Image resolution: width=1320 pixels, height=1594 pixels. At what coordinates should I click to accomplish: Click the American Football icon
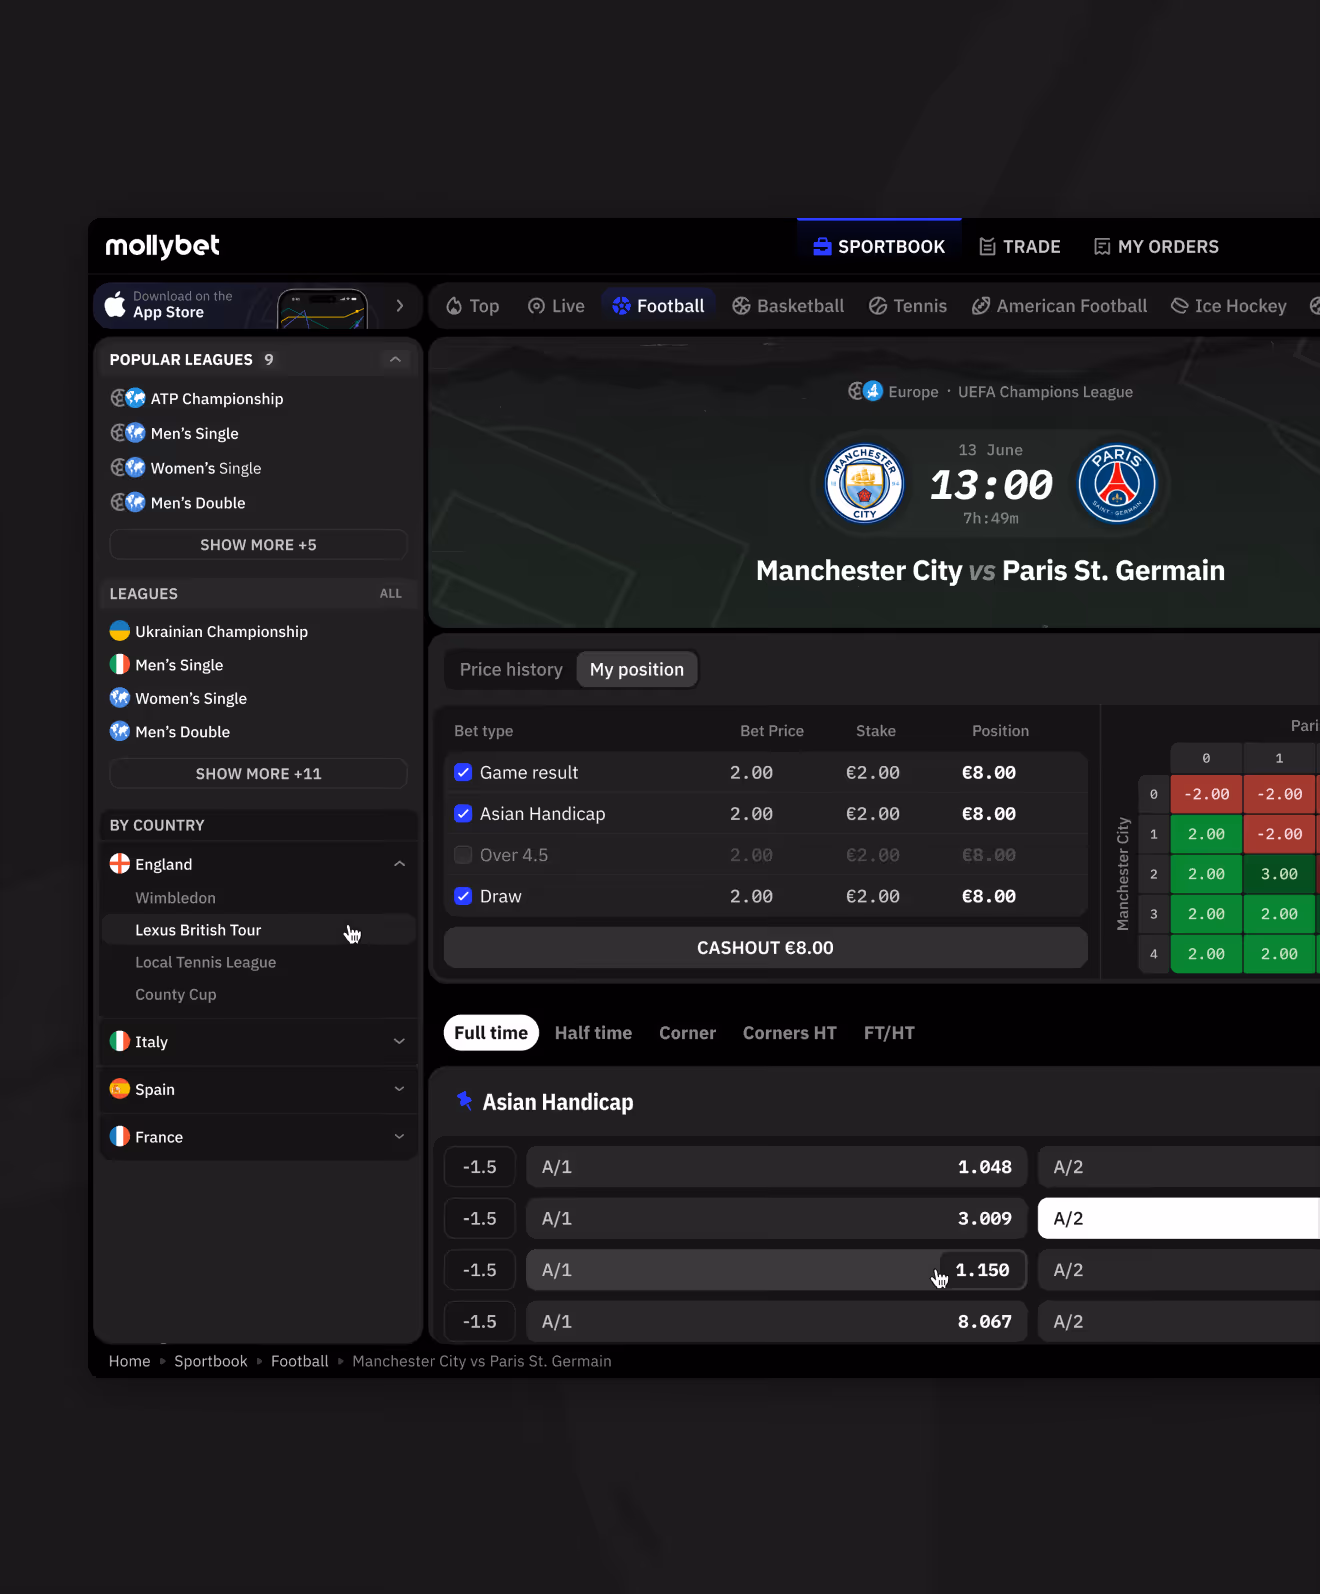pos(981,306)
